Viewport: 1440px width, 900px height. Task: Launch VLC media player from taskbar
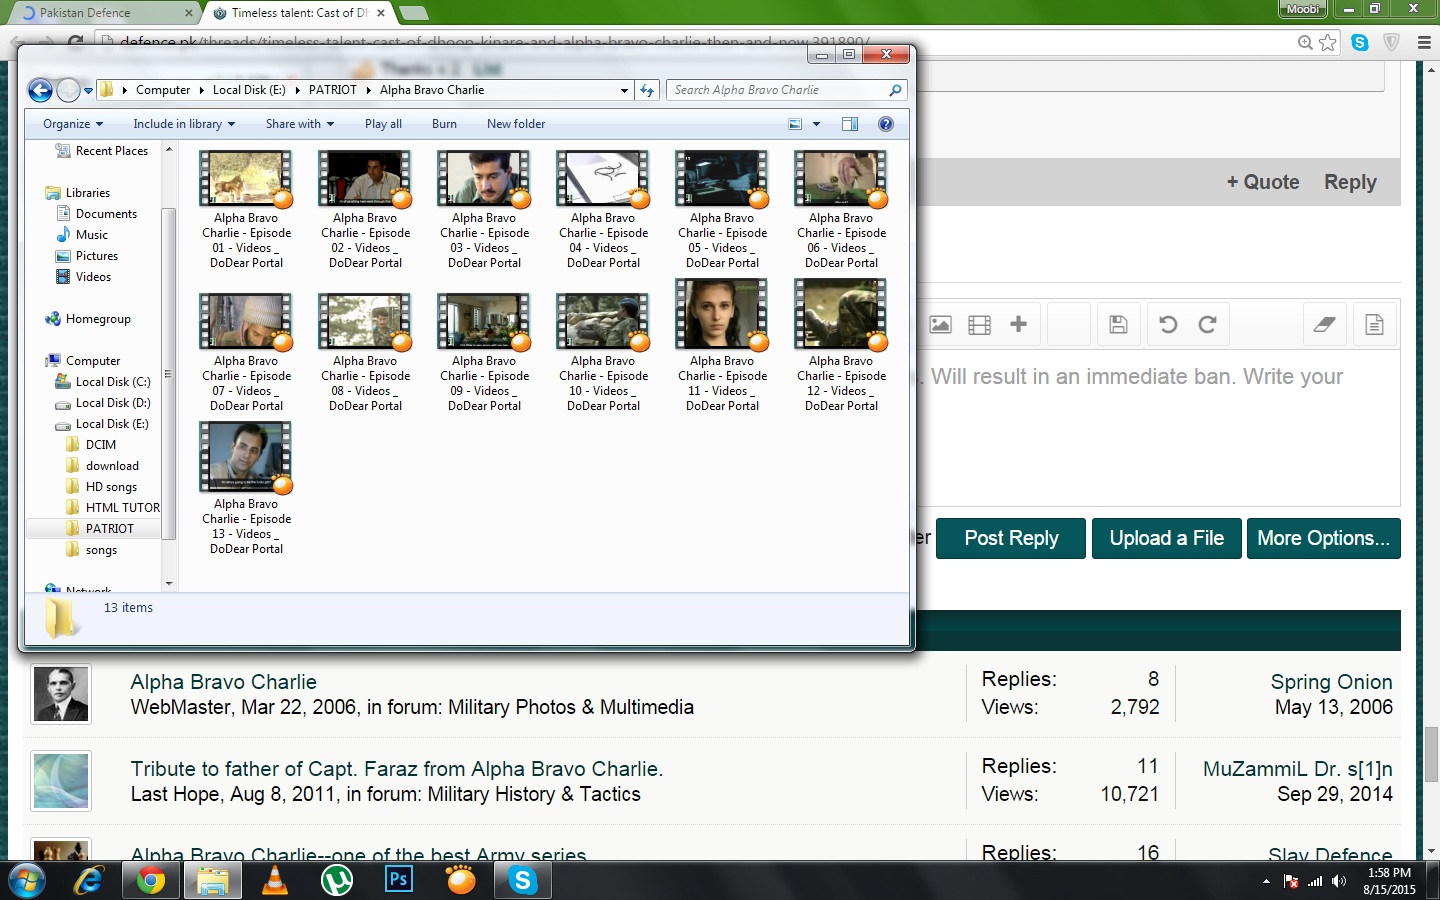pos(274,880)
